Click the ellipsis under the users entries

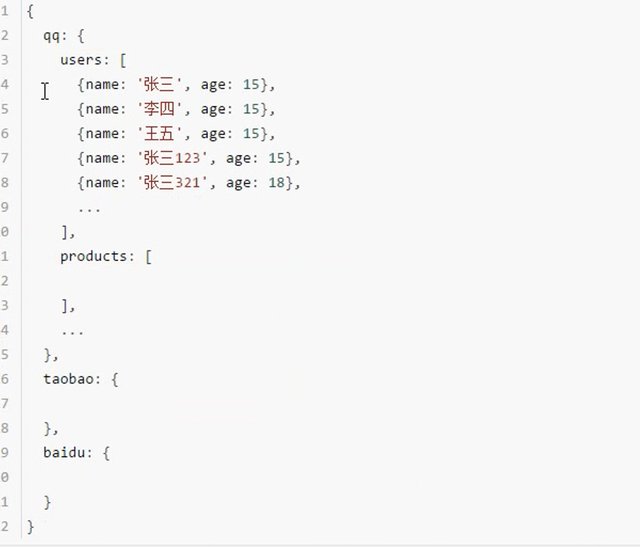point(89,208)
